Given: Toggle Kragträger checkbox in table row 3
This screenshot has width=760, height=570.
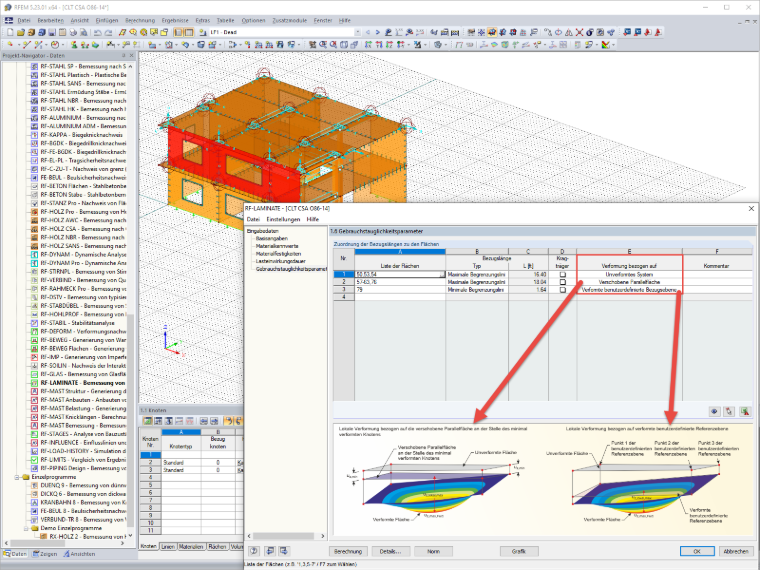Looking at the screenshot, I should tap(562, 290).
